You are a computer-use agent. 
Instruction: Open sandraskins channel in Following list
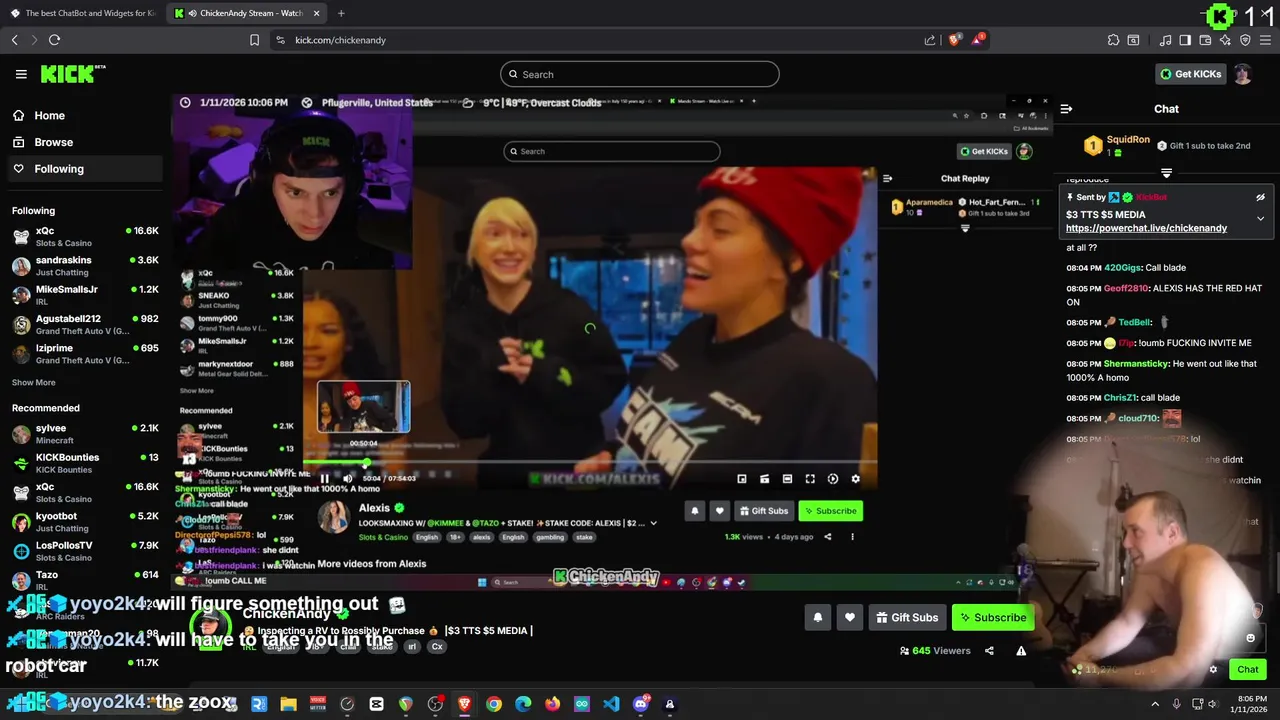click(x=85, y=265)
